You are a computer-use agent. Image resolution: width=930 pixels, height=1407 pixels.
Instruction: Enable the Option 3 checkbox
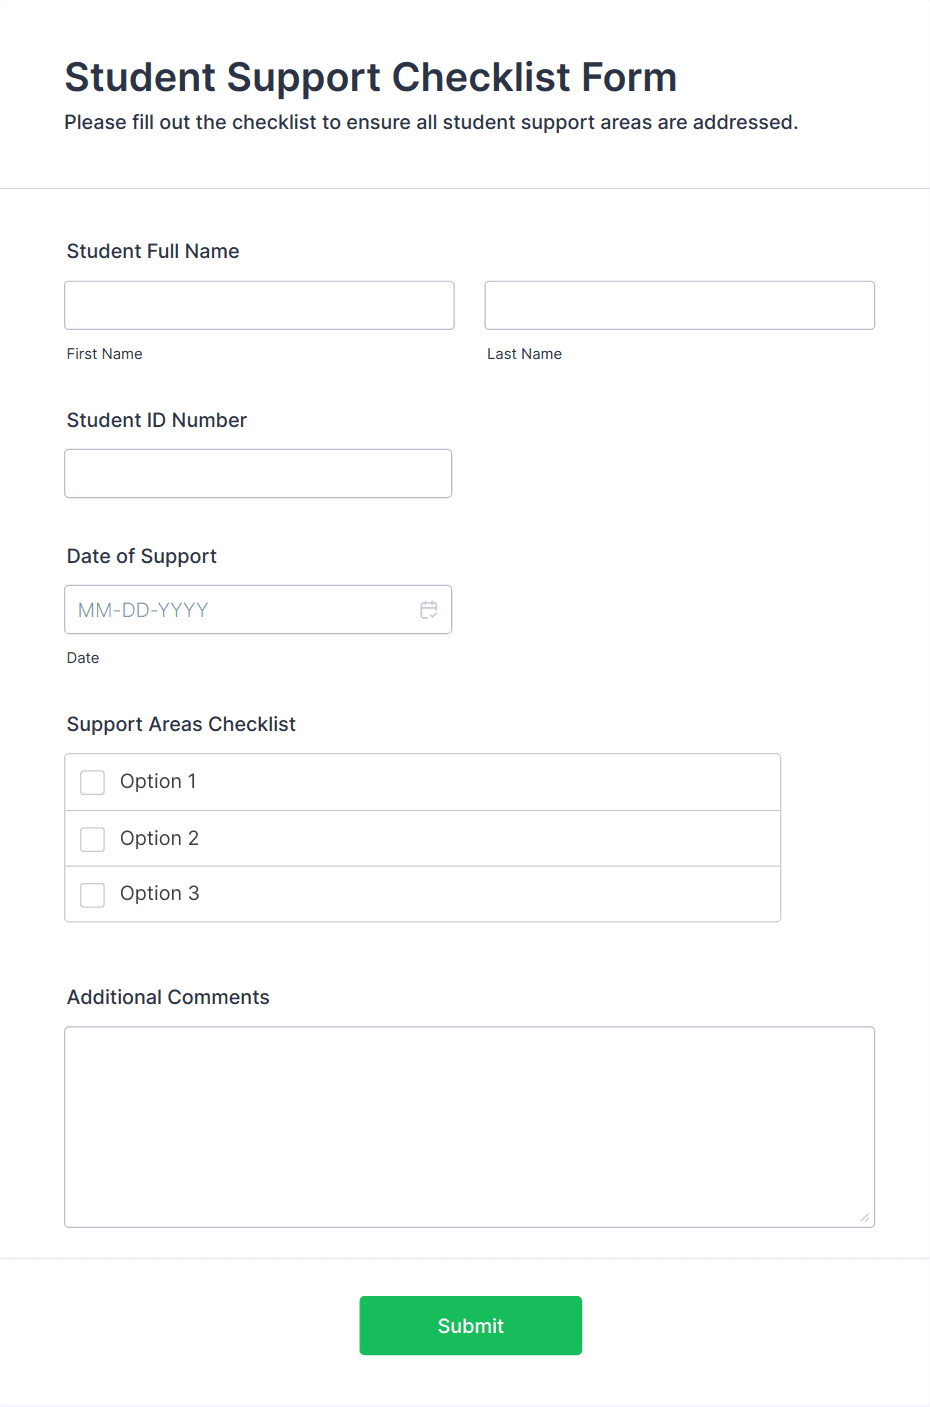point(93,894)
